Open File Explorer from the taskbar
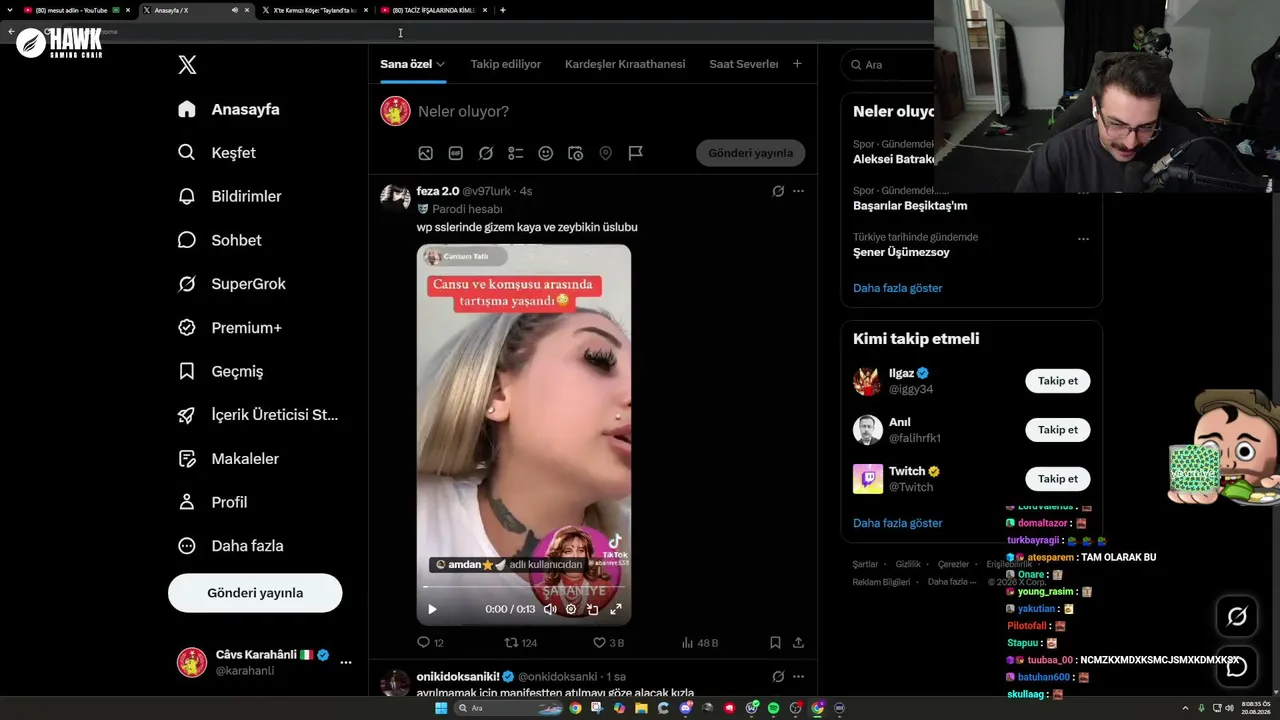This screenshot has height=720, width=1280. click(x=641, y=708)
